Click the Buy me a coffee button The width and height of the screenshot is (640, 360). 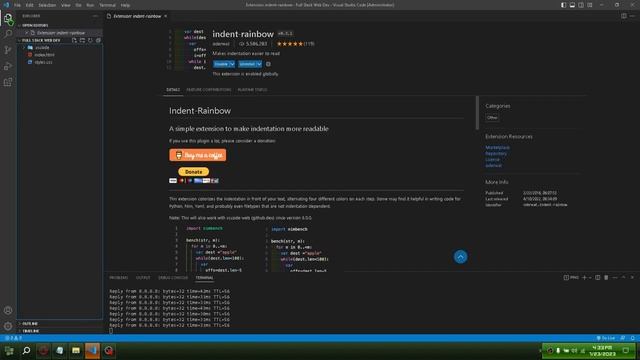pyautogui.click(x=198, y=155)
